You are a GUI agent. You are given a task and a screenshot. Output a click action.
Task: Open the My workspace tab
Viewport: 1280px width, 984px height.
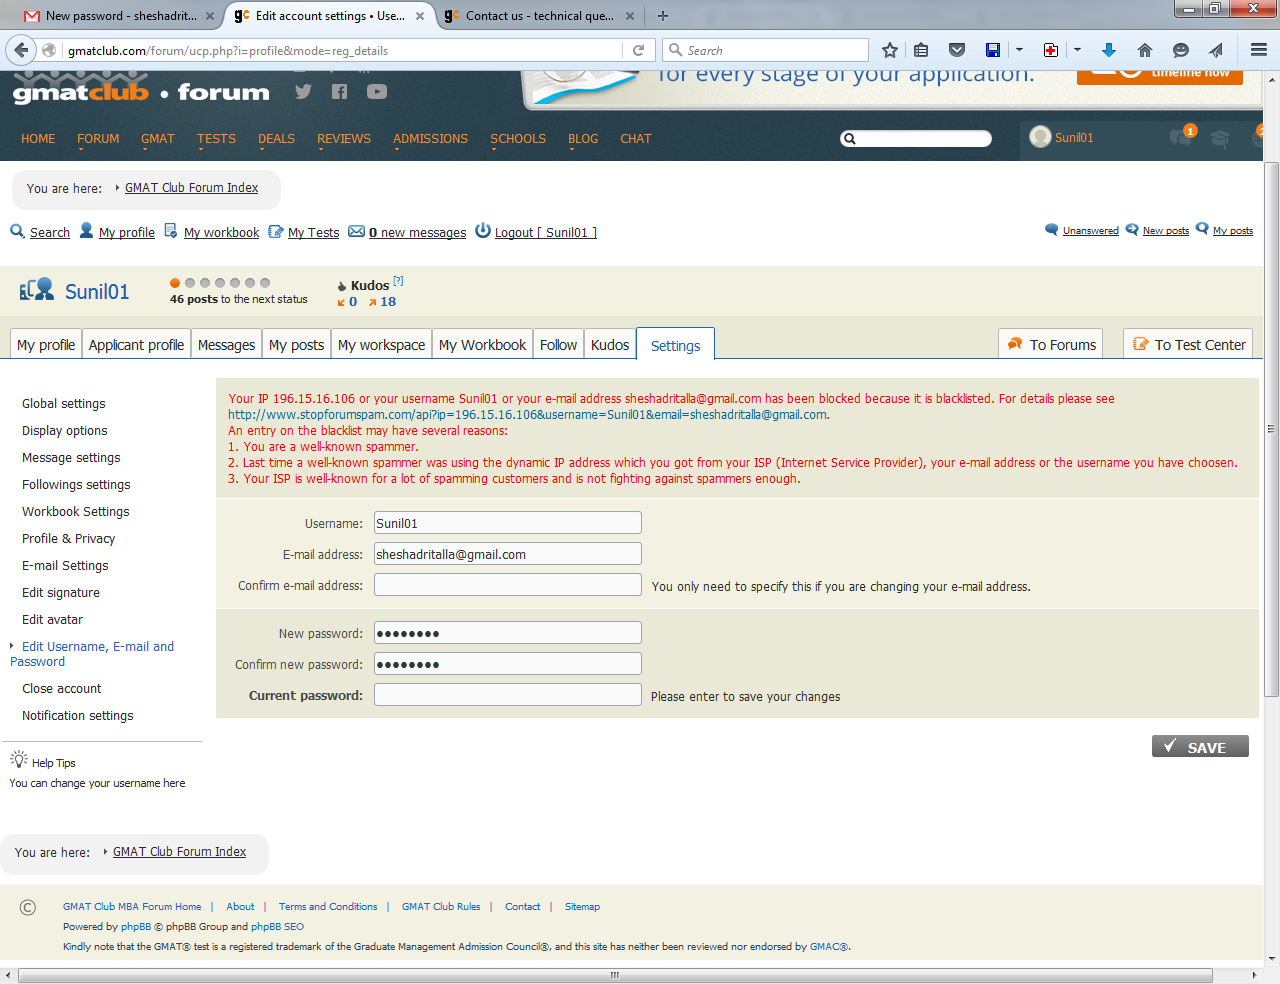tap(381, 344)
